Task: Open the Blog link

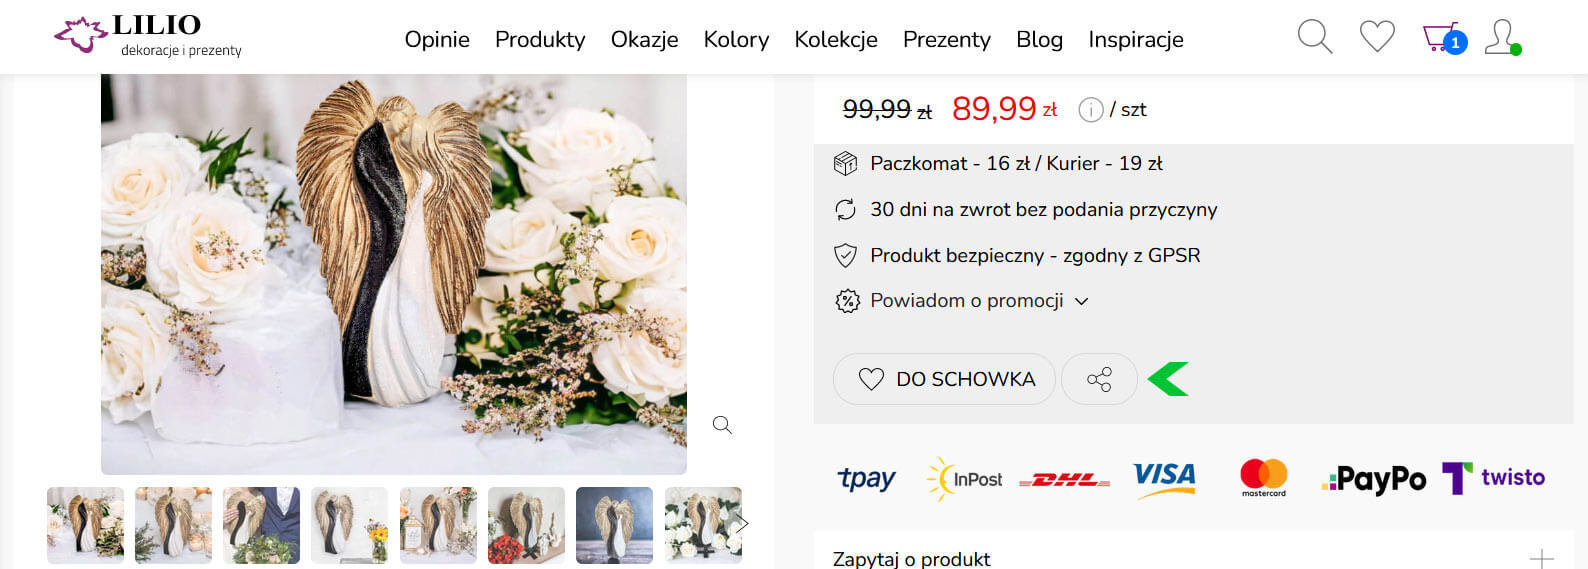Action: coord(1039,40)
